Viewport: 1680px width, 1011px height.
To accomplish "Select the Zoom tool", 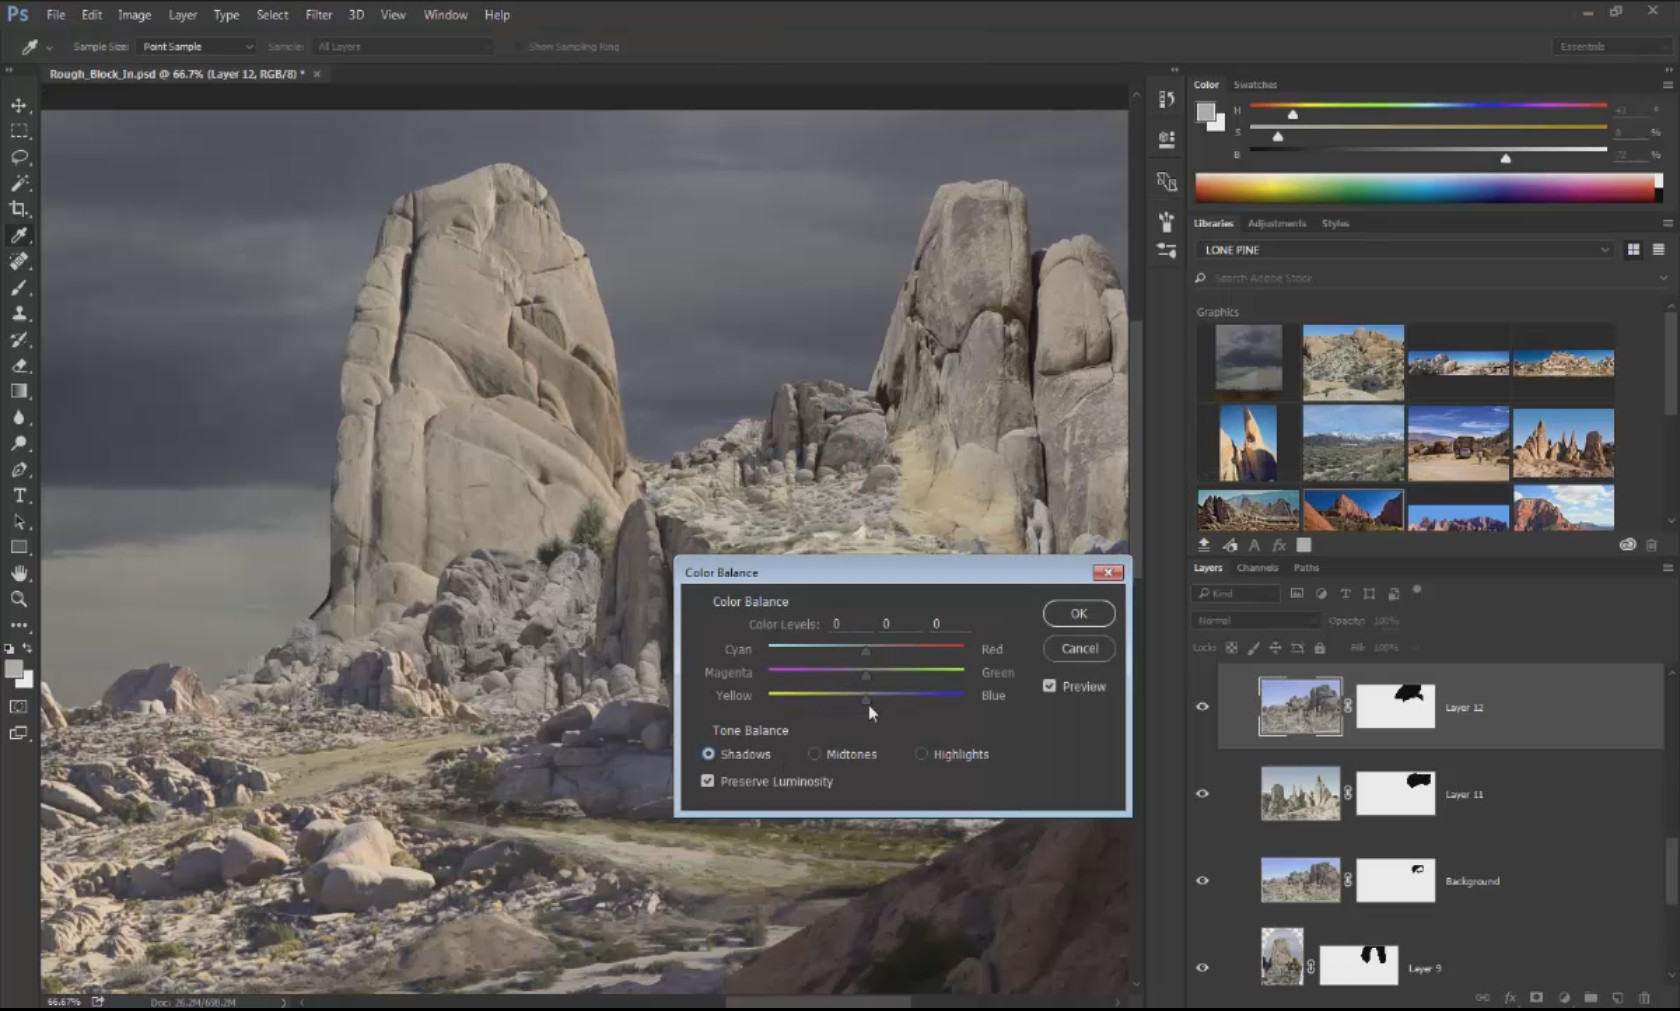I will (19, 599).
